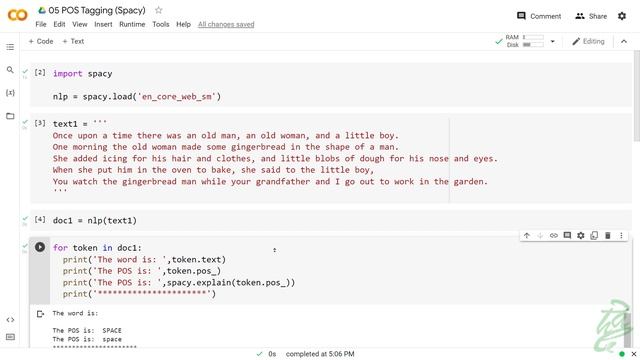The width and height of the screenshot is (640, 360).
Task: Add a new Code cell
Action: tap(41, 41)
